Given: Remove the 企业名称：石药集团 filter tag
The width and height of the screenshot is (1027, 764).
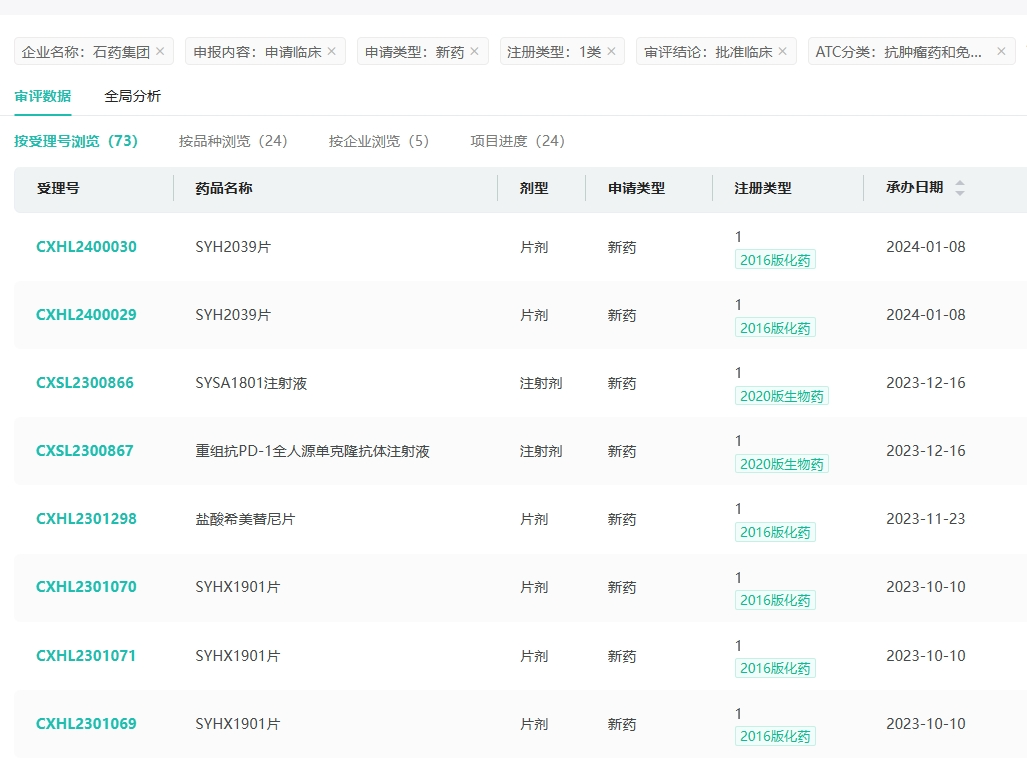Looking at the screenshot, I should point(160,51).
